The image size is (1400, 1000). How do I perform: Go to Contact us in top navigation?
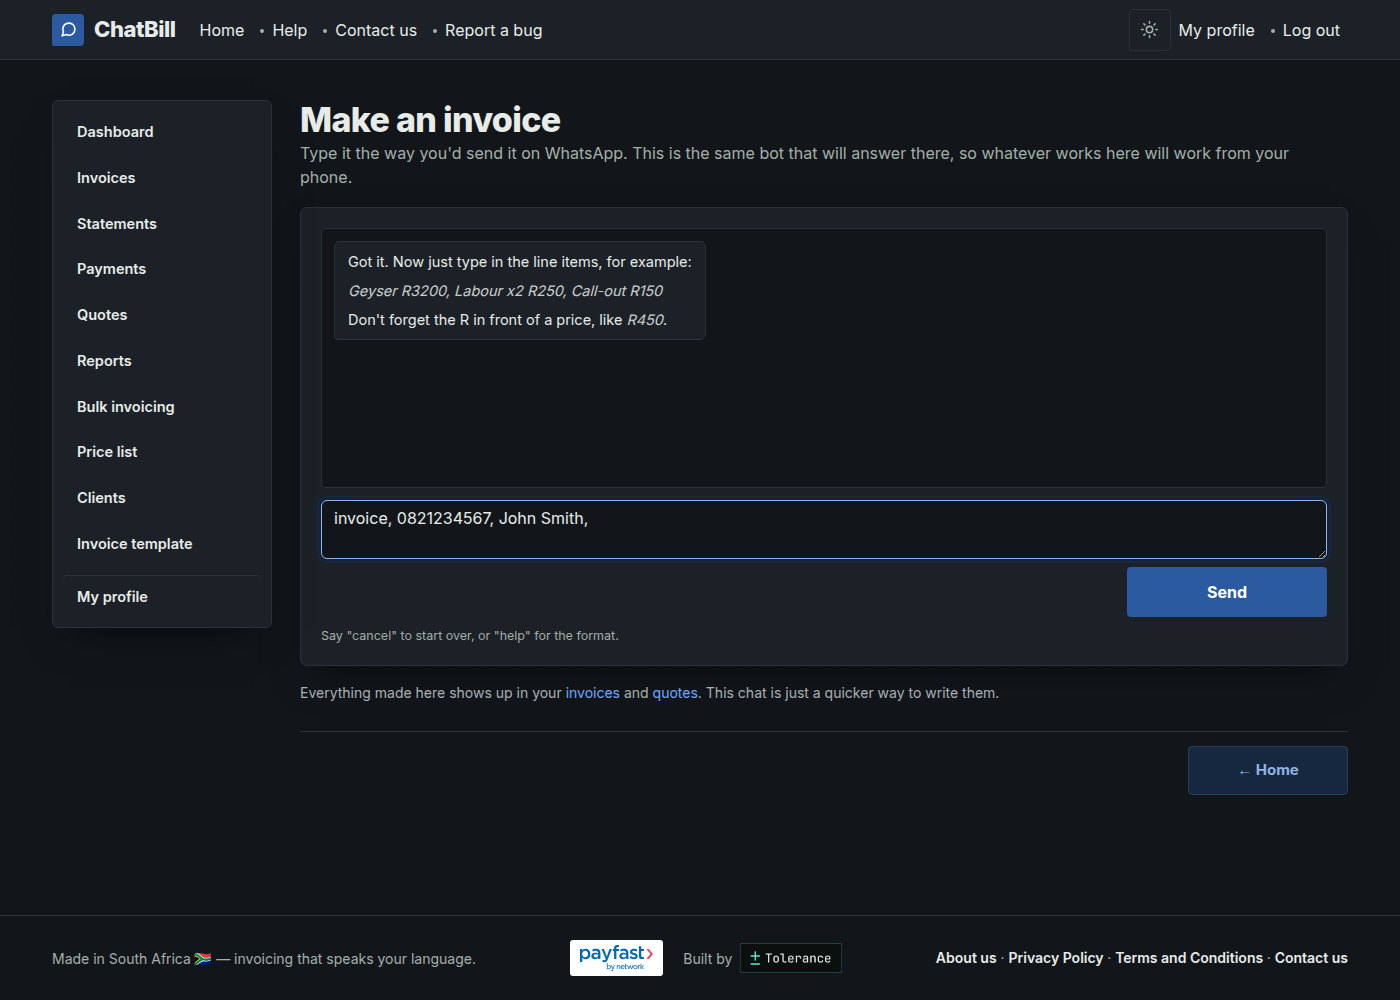tap(376, 30)
